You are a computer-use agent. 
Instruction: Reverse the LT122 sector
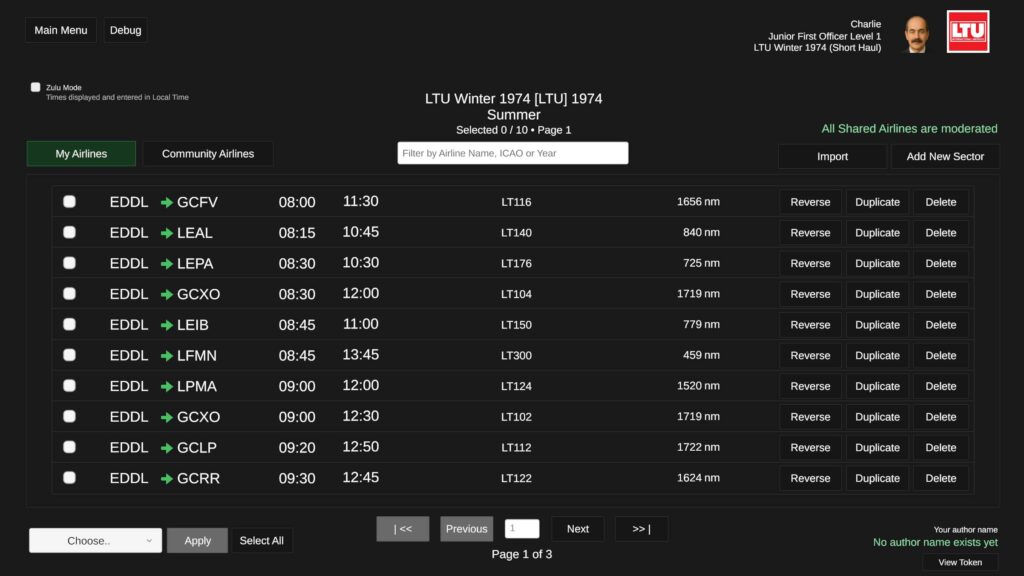click(810, 478)
